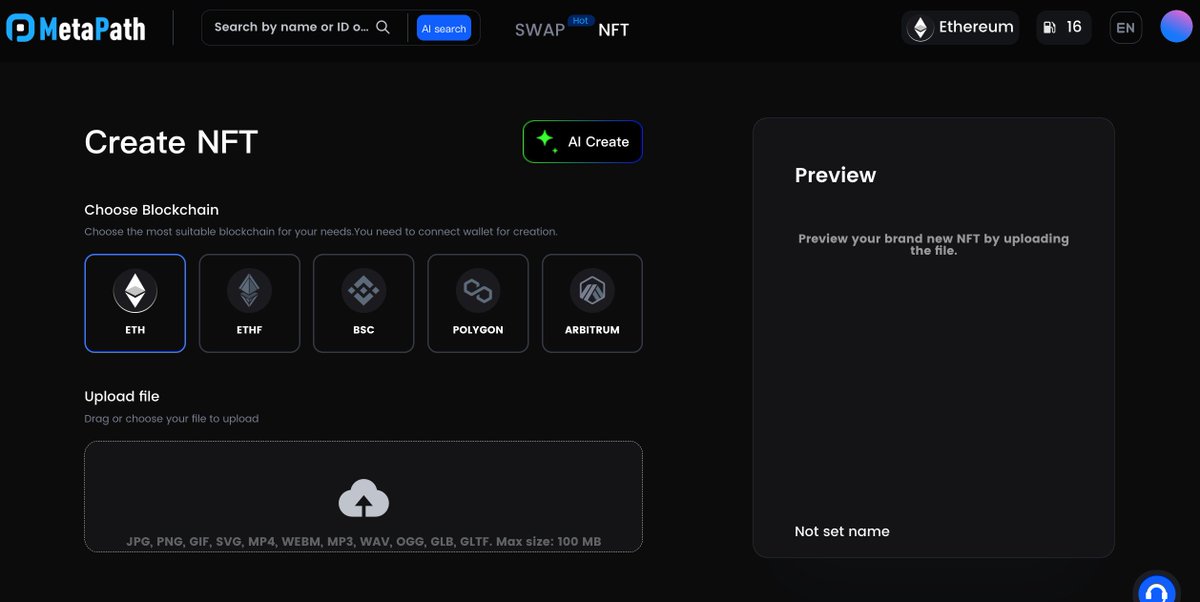1200x602 pixels.
Task: Click the 'Choose Blockchain' heading
Action: click(151, 210)
